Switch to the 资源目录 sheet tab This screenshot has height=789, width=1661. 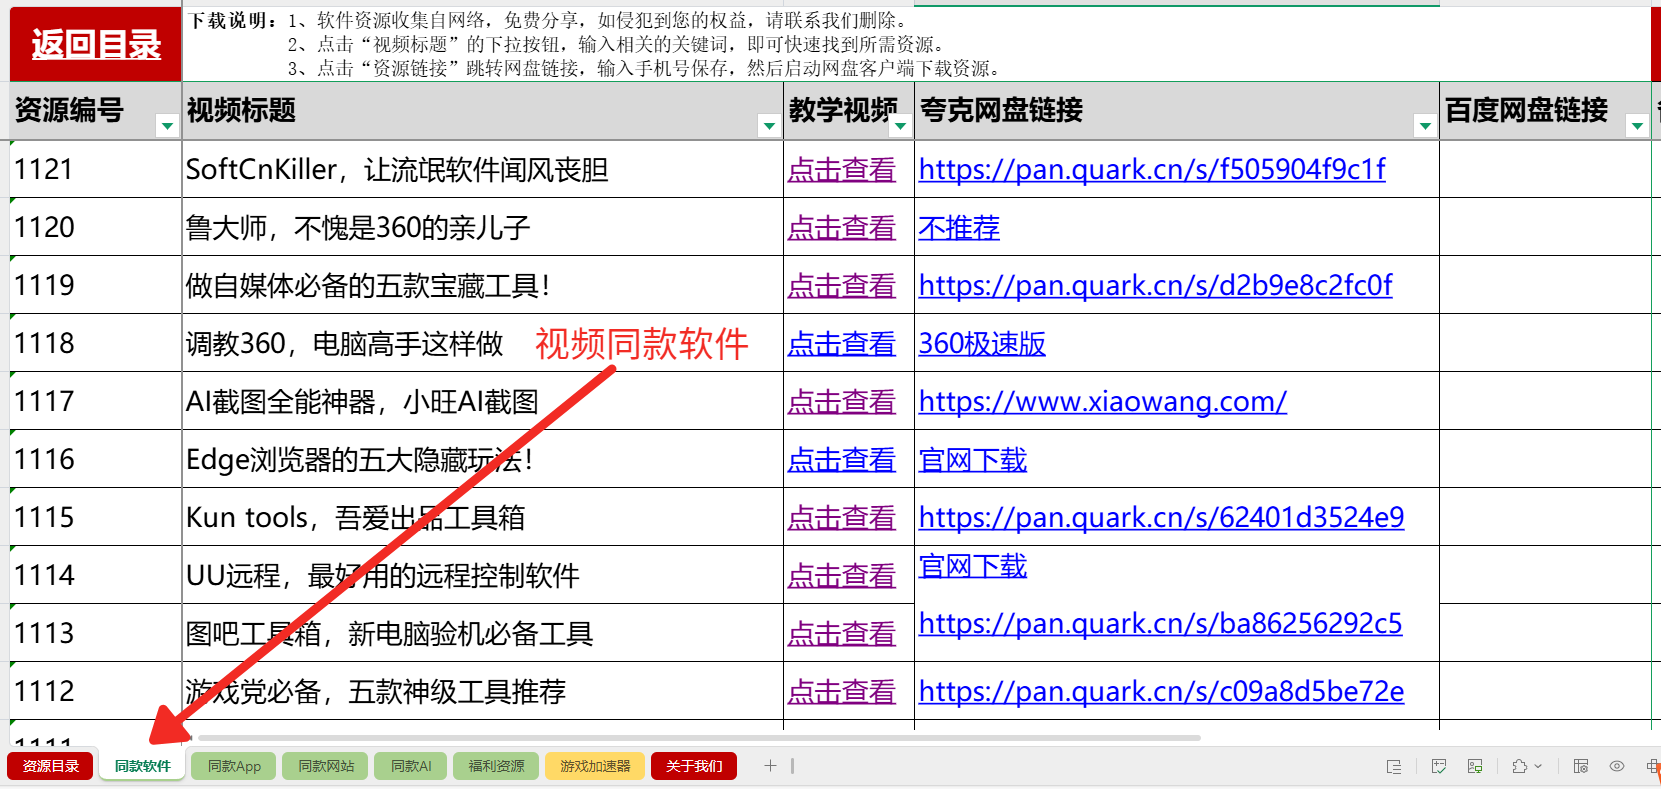point(50,766)
